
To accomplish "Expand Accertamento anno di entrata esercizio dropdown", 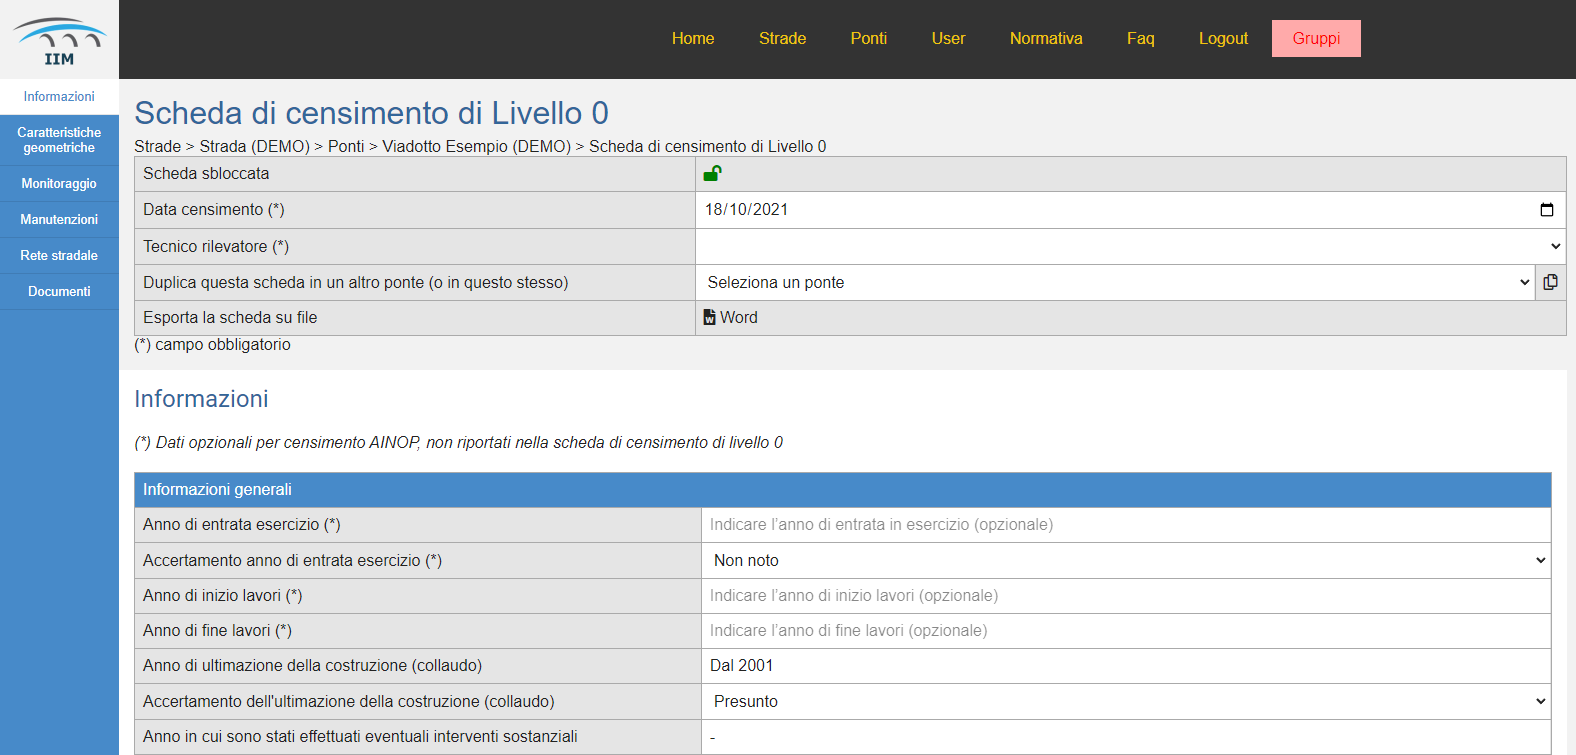I will (x=1126, y=561).
